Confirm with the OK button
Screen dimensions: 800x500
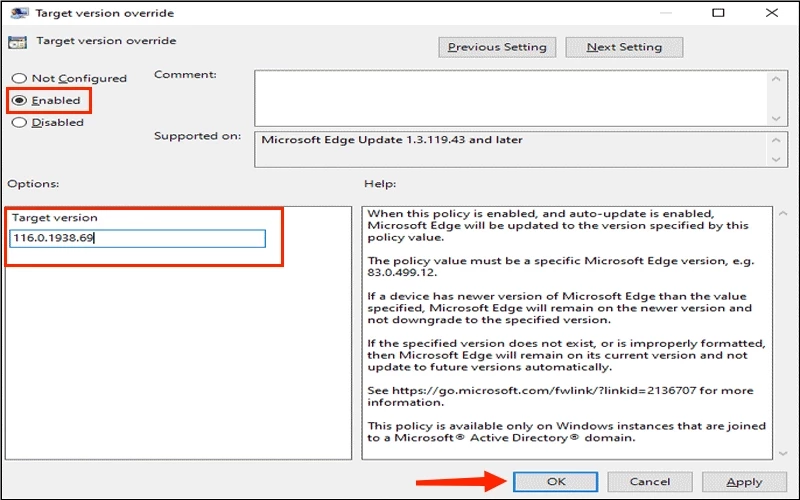(556, 482)
